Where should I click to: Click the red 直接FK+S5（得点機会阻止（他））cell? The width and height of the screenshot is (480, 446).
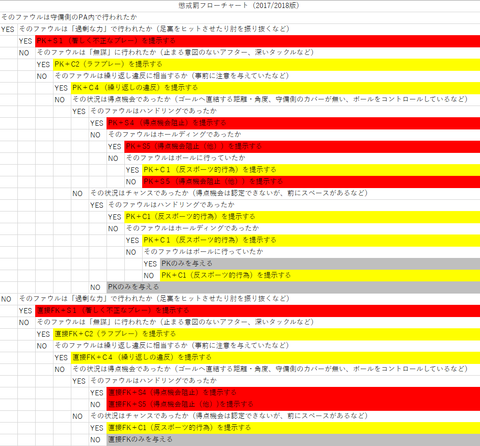[x=293, y=404]
